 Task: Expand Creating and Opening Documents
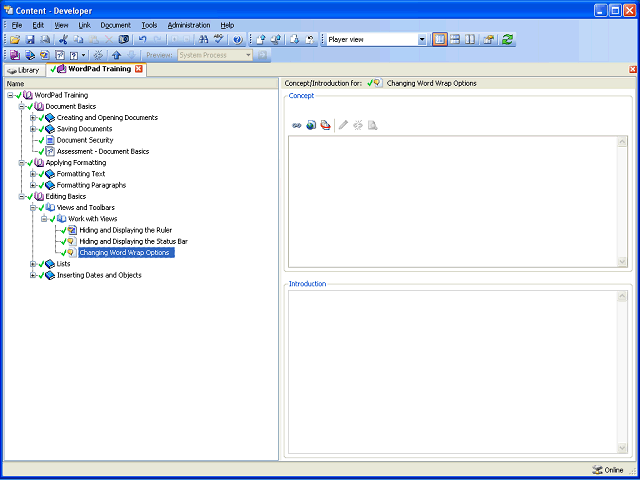(x=33, y=118)
